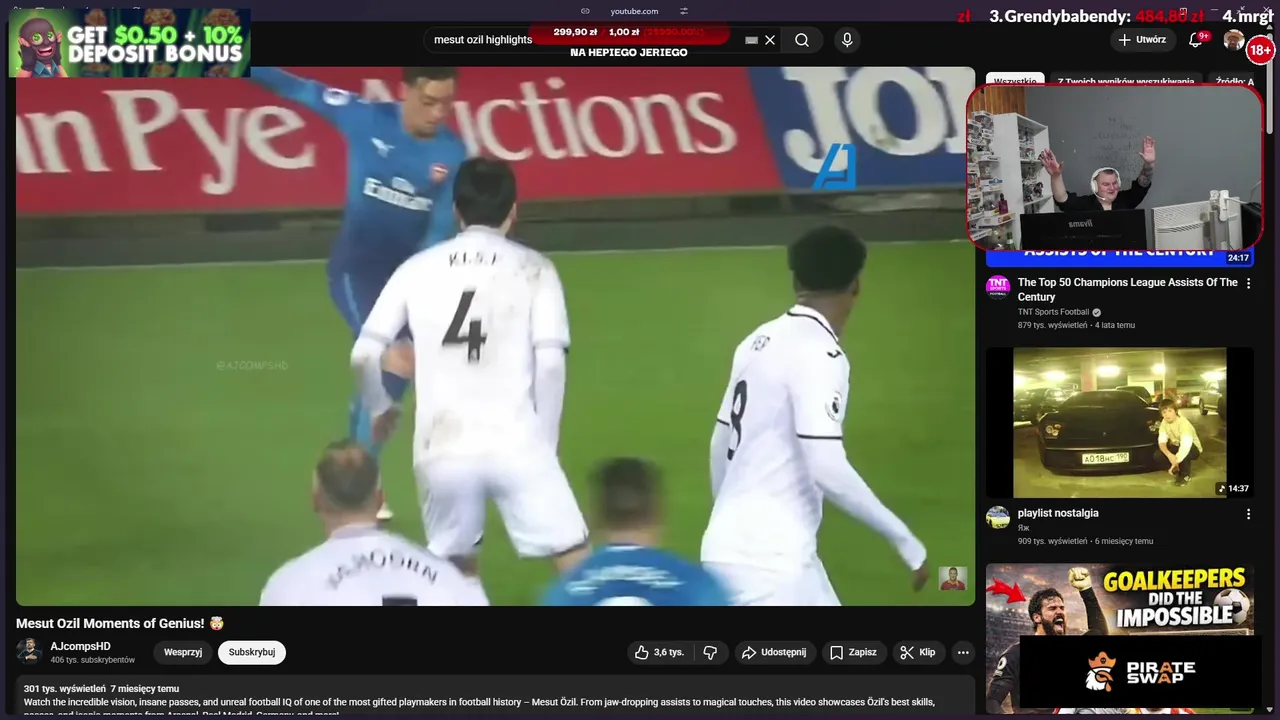Viewport: 1280px width, 720px height.
Task: Subscribe via Subskrybuj button
Action: (252, 652)
